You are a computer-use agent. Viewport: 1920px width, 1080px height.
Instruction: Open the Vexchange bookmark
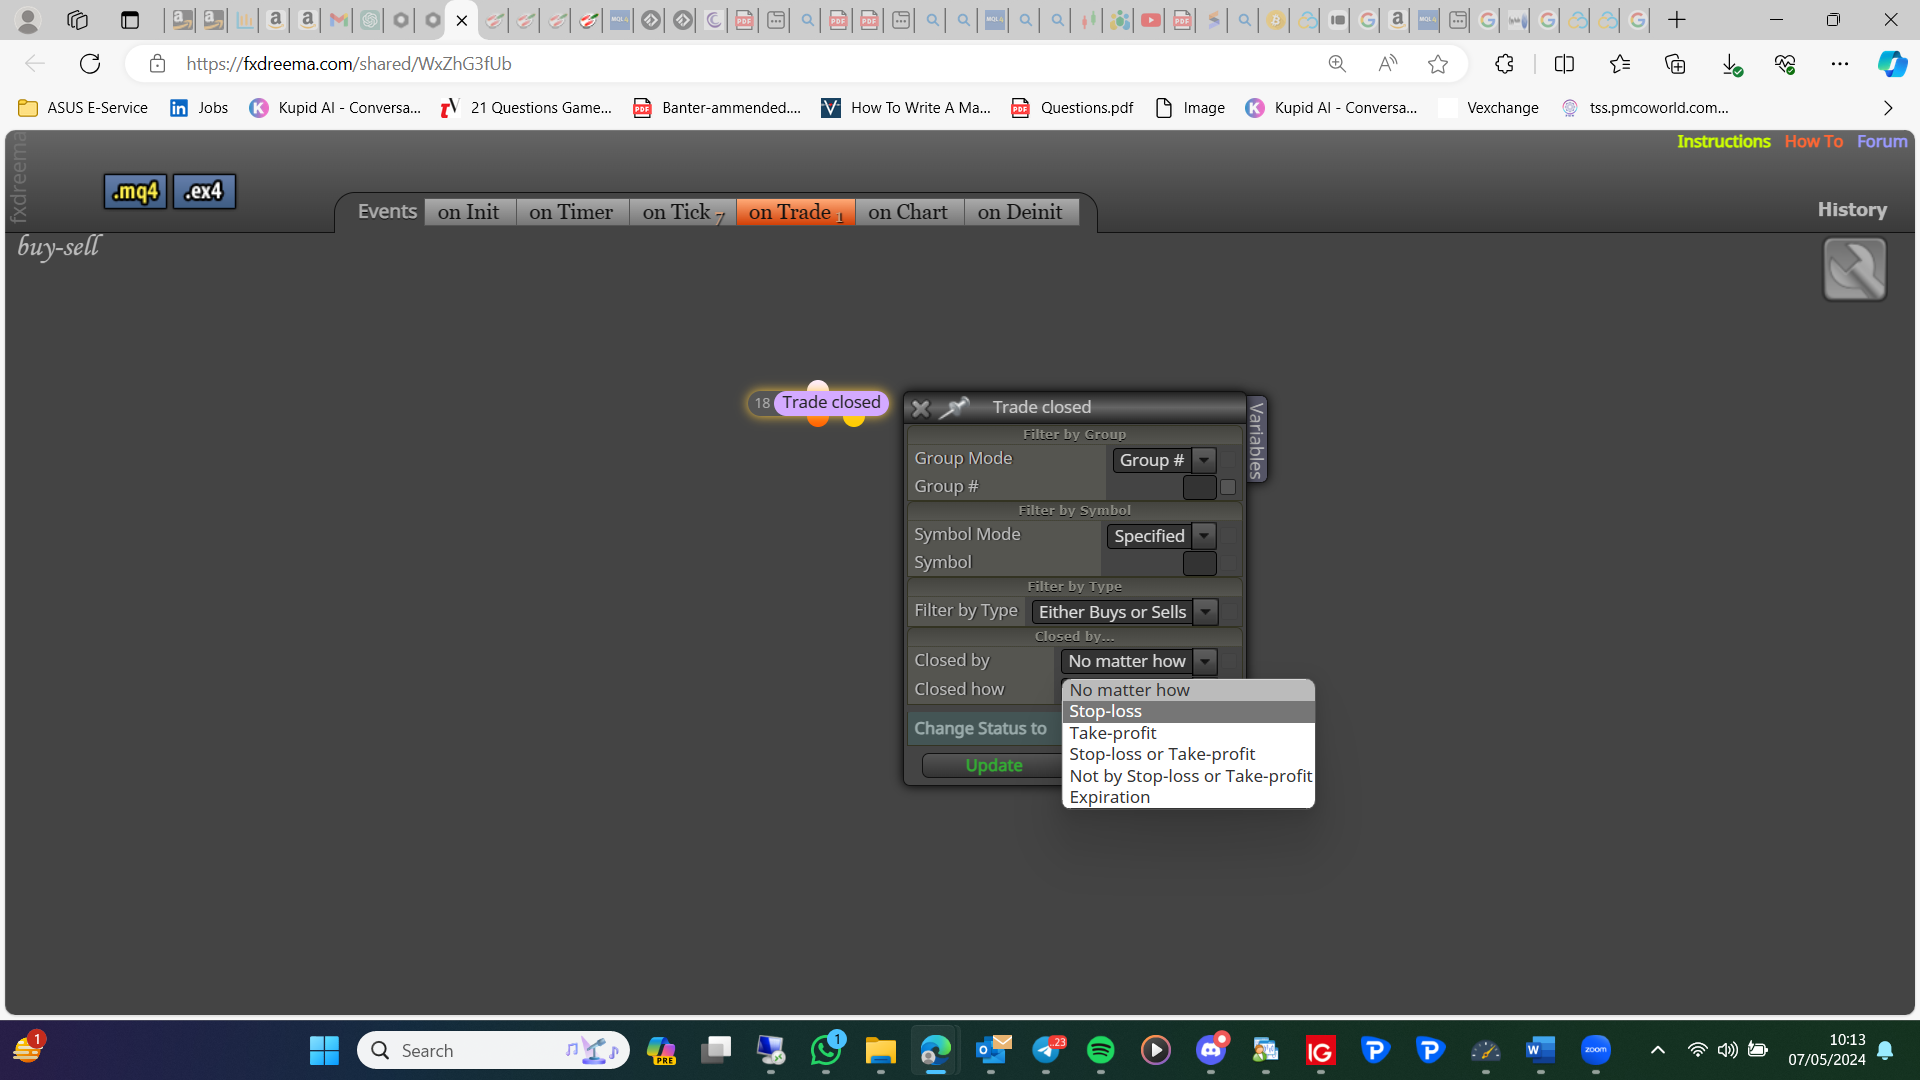pyautogui.click(x=1489, y=108)
